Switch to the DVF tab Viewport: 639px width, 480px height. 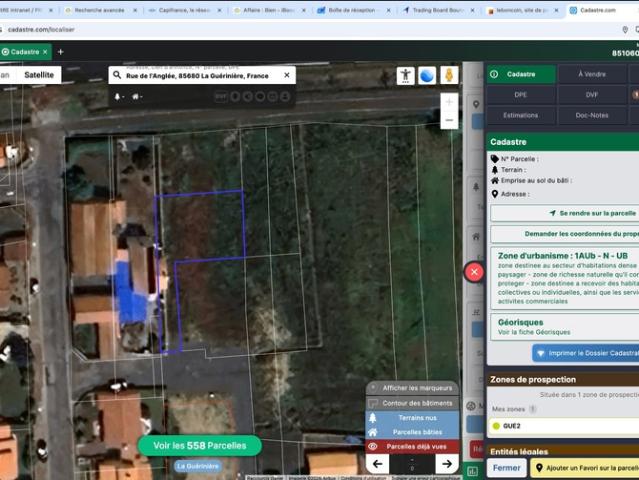(592, 95)
